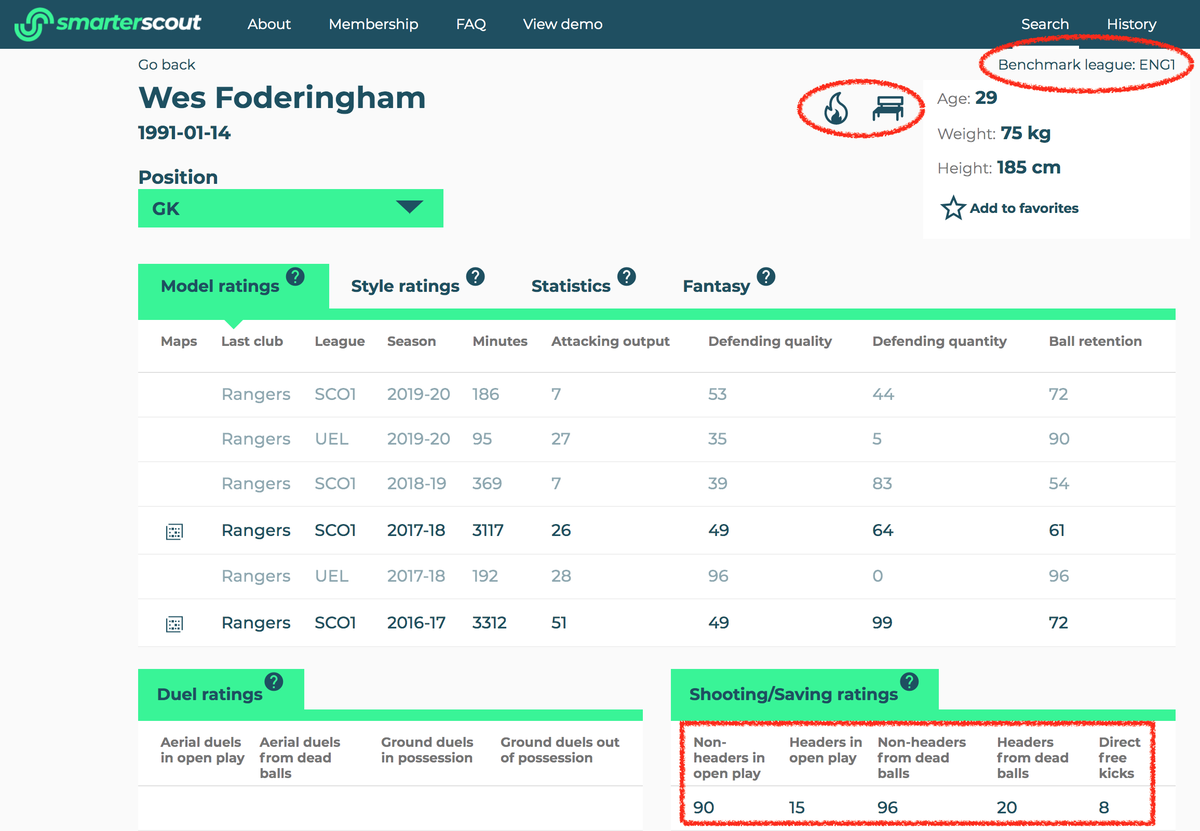Open the About menu item
This screenshot has height=831, width=1200.
269,24
